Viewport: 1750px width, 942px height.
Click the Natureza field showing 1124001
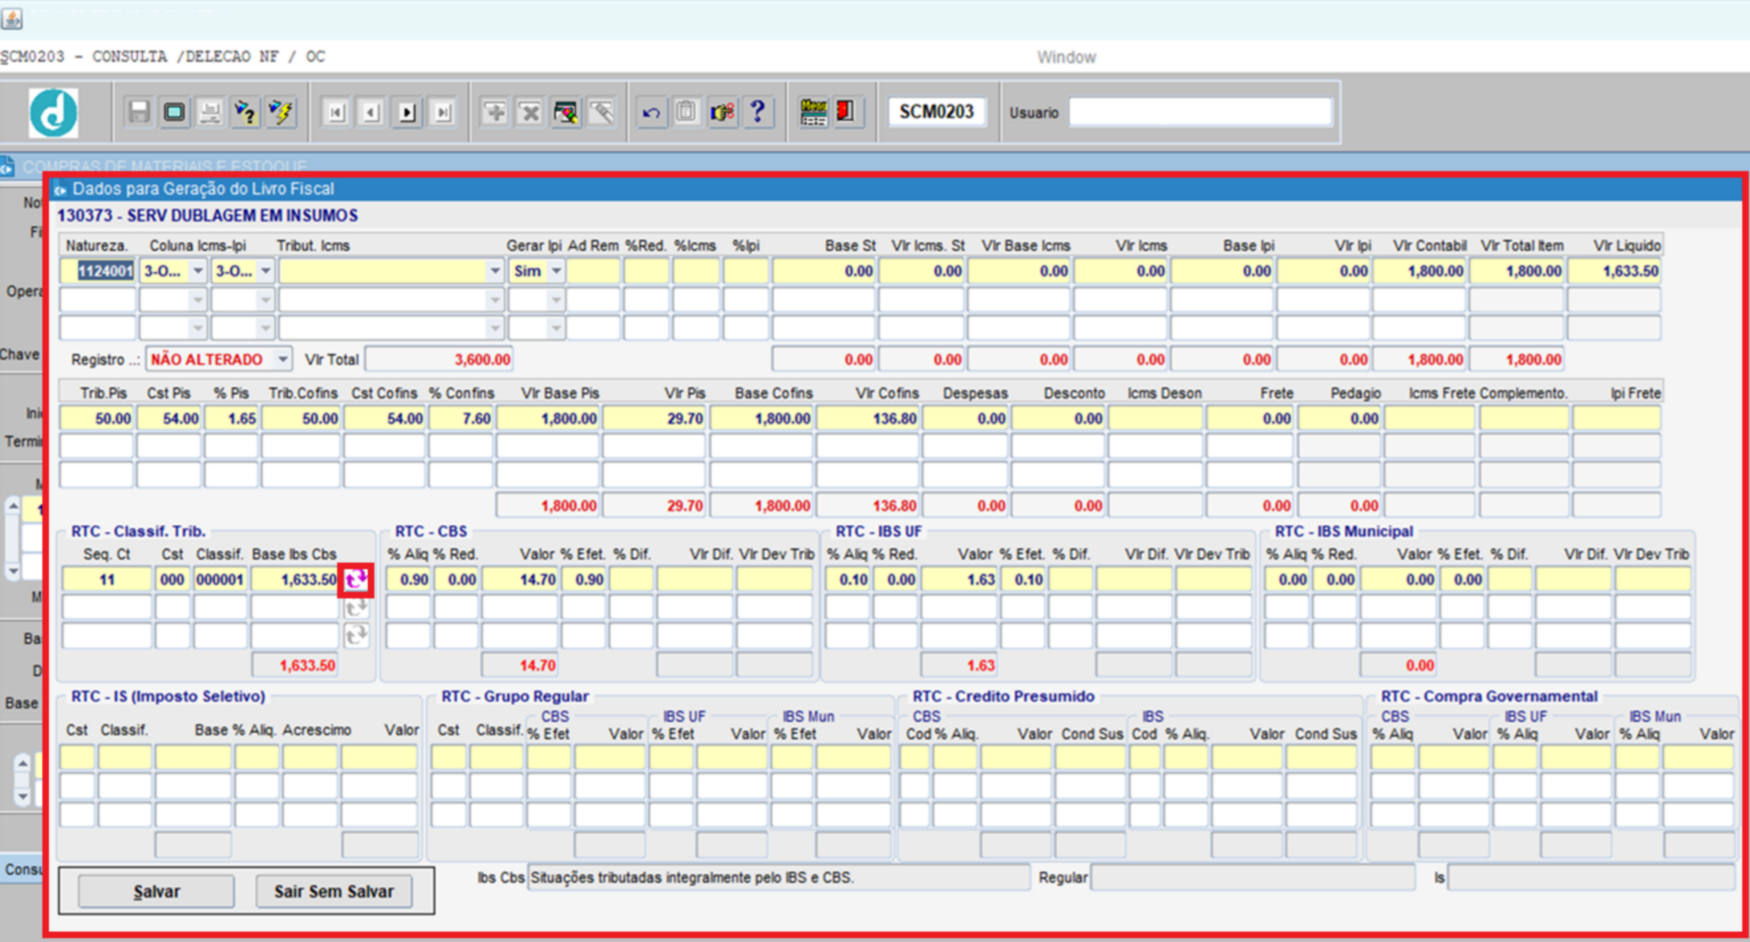pos(97,271)
